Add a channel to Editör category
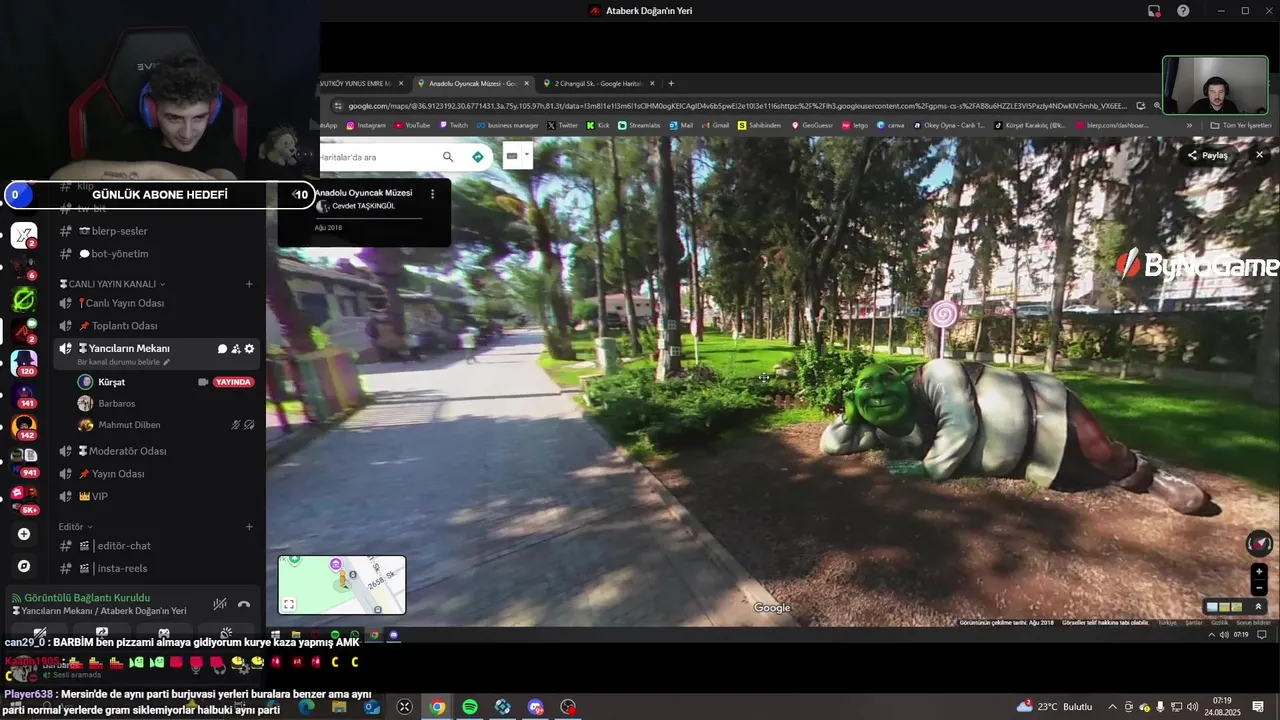This screenshot has height=720, width=1280. click(249, 527)
